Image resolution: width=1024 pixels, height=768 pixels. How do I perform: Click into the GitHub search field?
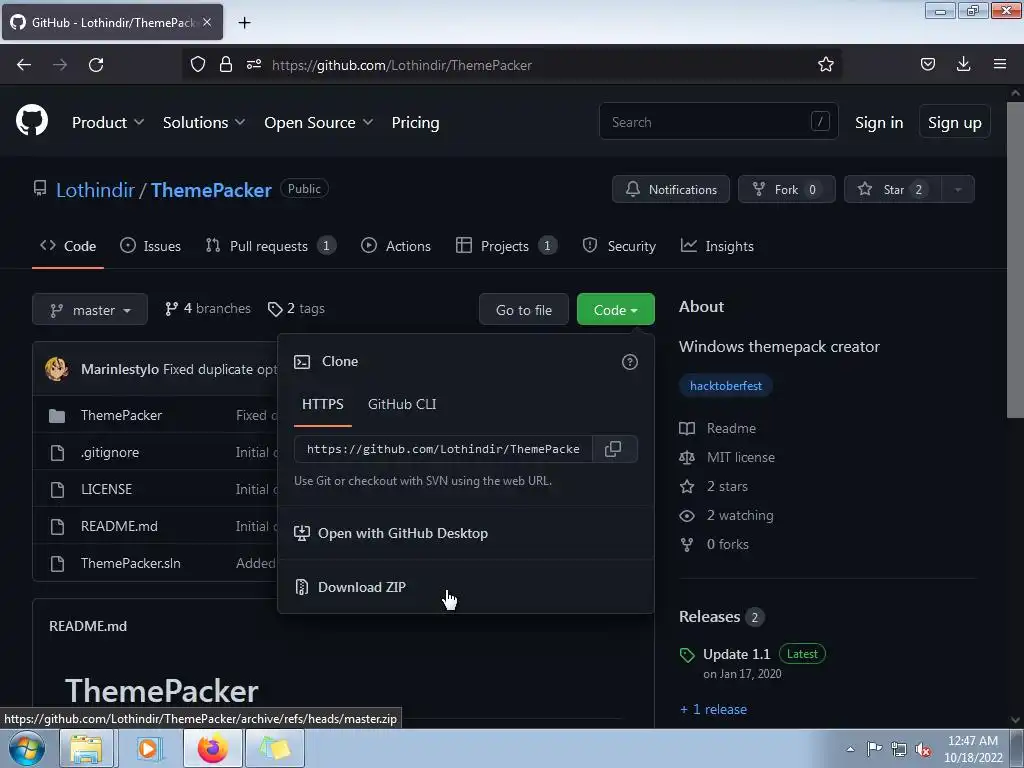click(718, 121)
